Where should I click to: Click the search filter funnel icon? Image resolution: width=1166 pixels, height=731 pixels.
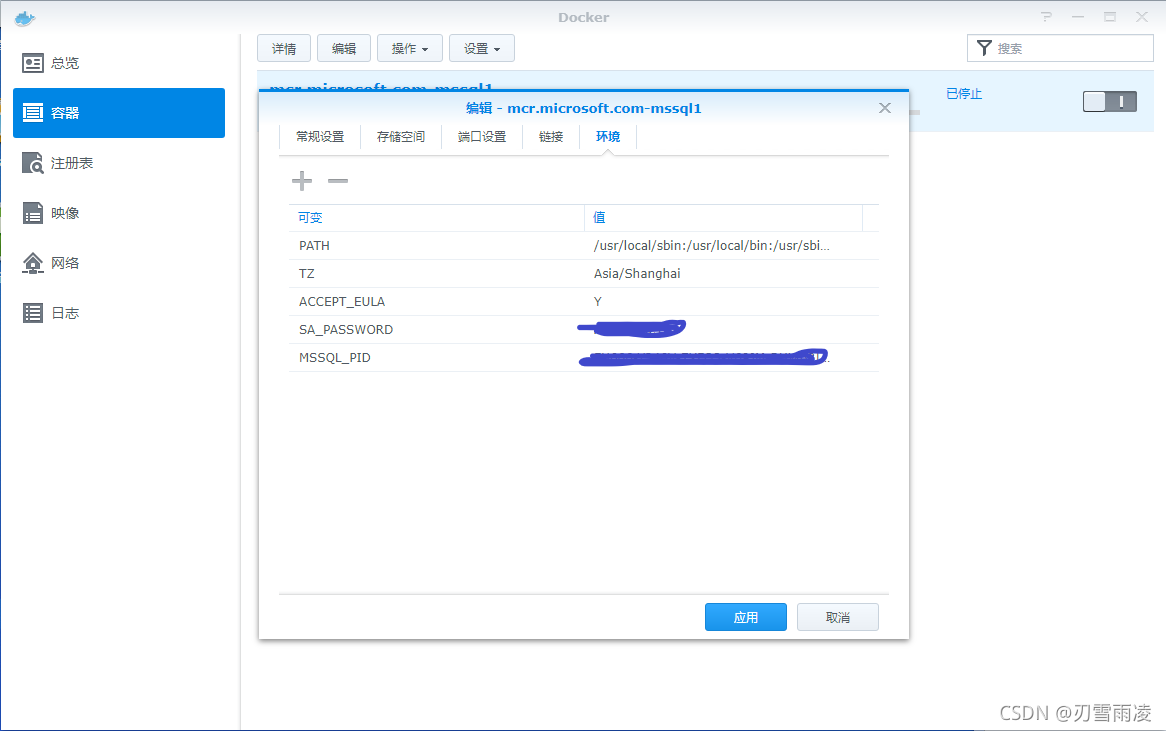pos(984,48)
